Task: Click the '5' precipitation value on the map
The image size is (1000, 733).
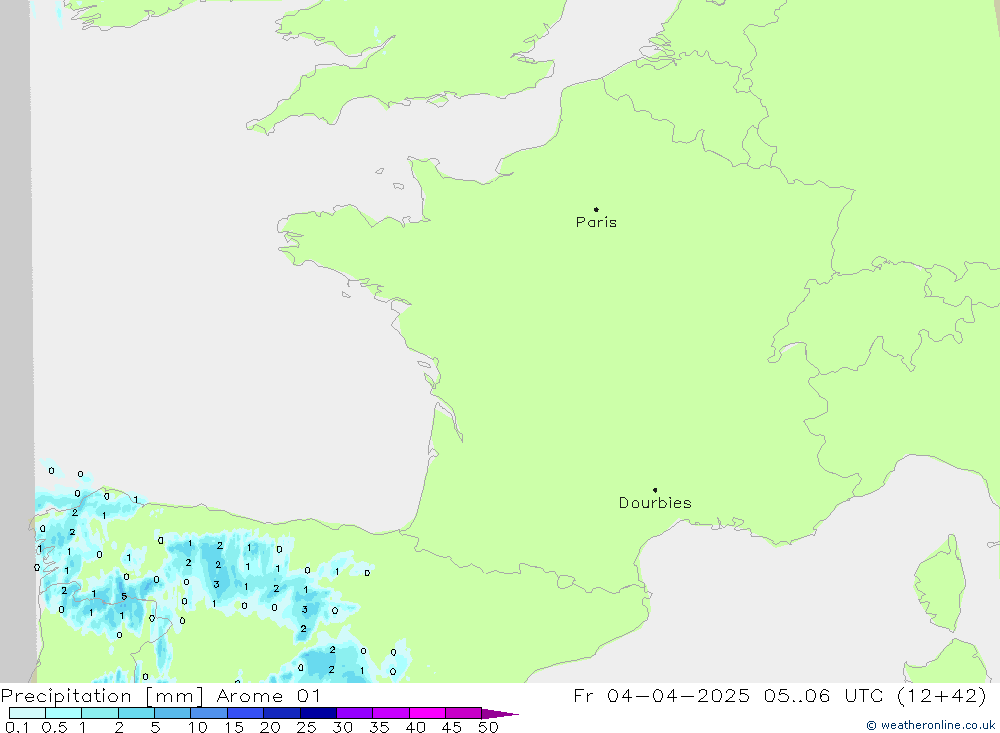Action: coord(124,597)
